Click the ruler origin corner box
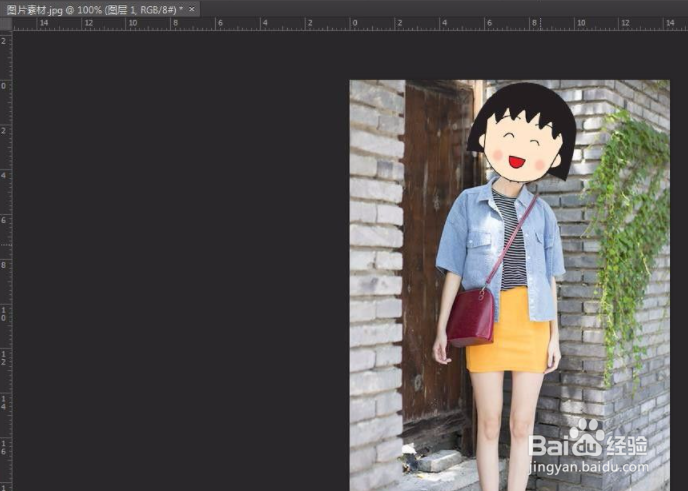688x491 pixels. 6,24
